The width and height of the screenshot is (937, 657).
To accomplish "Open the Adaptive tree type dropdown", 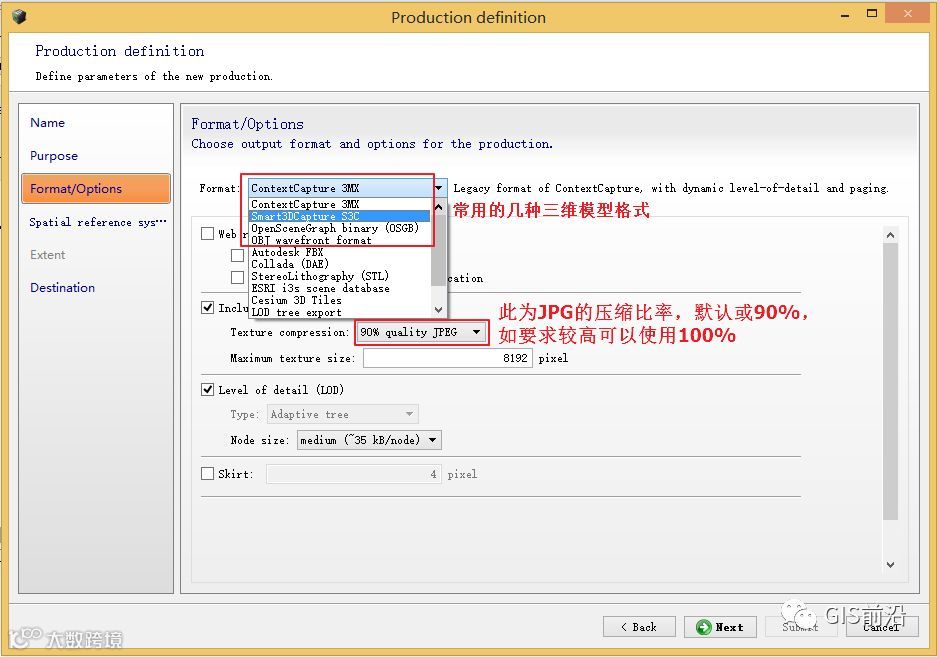I will [x=342, y=414].
